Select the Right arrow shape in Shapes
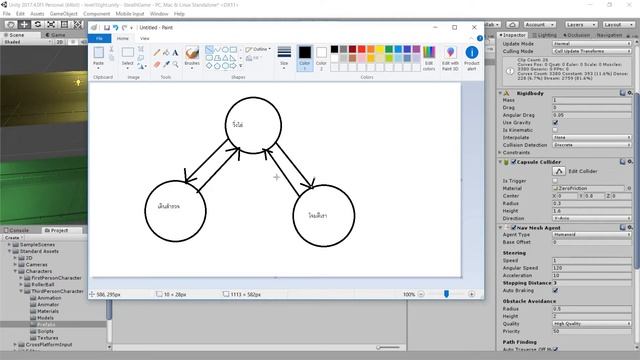The height and width of the screenshot is (360, 640). click(x=233, y=66)
